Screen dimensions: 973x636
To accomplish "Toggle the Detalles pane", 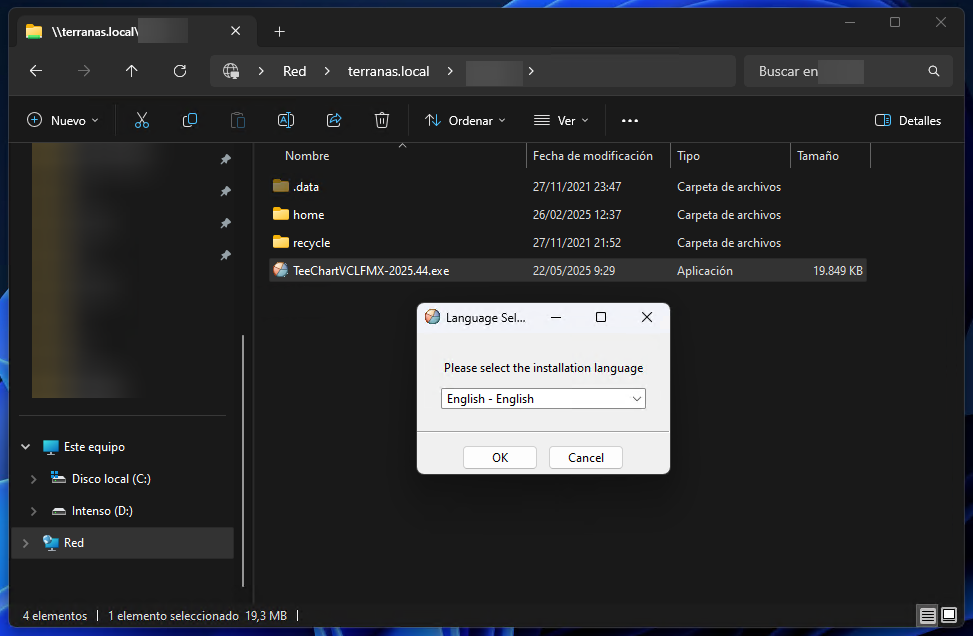I will point(908,120).
